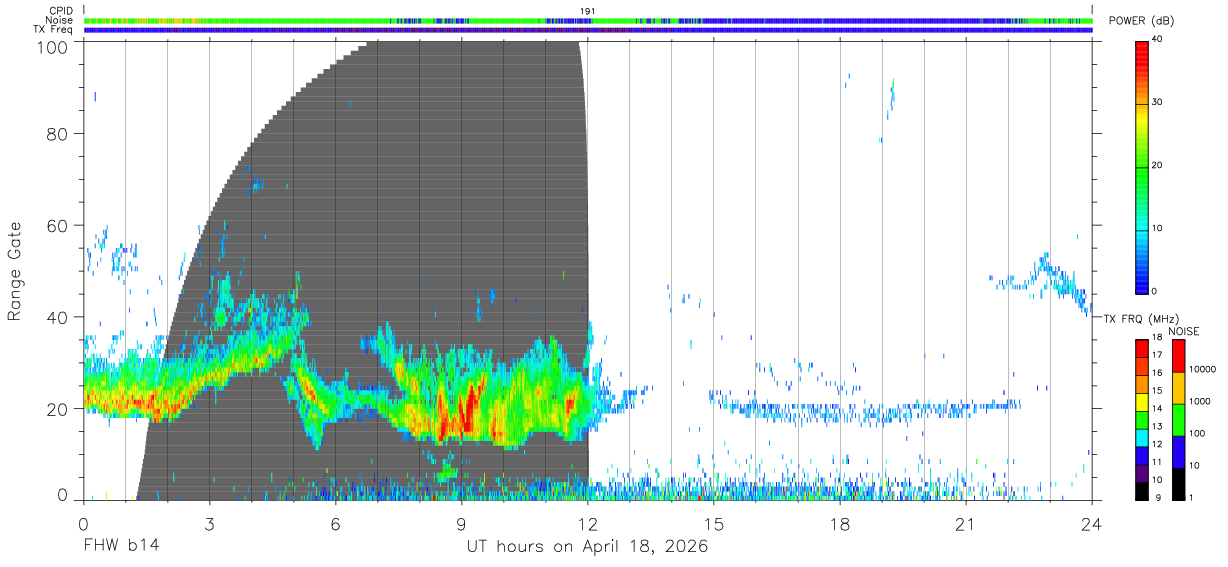
Task: Click the UT hour tick label 21
Action: [x=966, y=523]
